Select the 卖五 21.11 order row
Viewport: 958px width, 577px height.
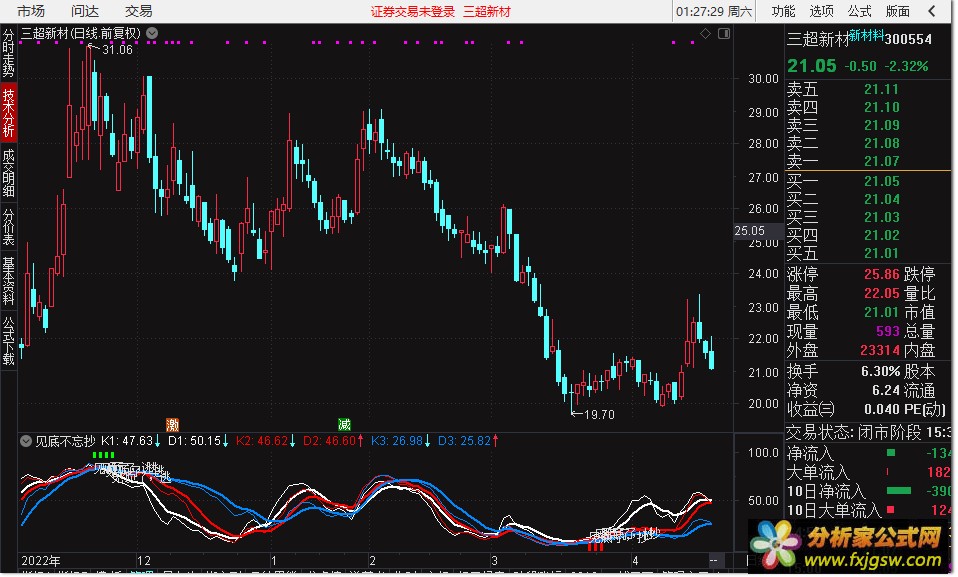point(868,89)
